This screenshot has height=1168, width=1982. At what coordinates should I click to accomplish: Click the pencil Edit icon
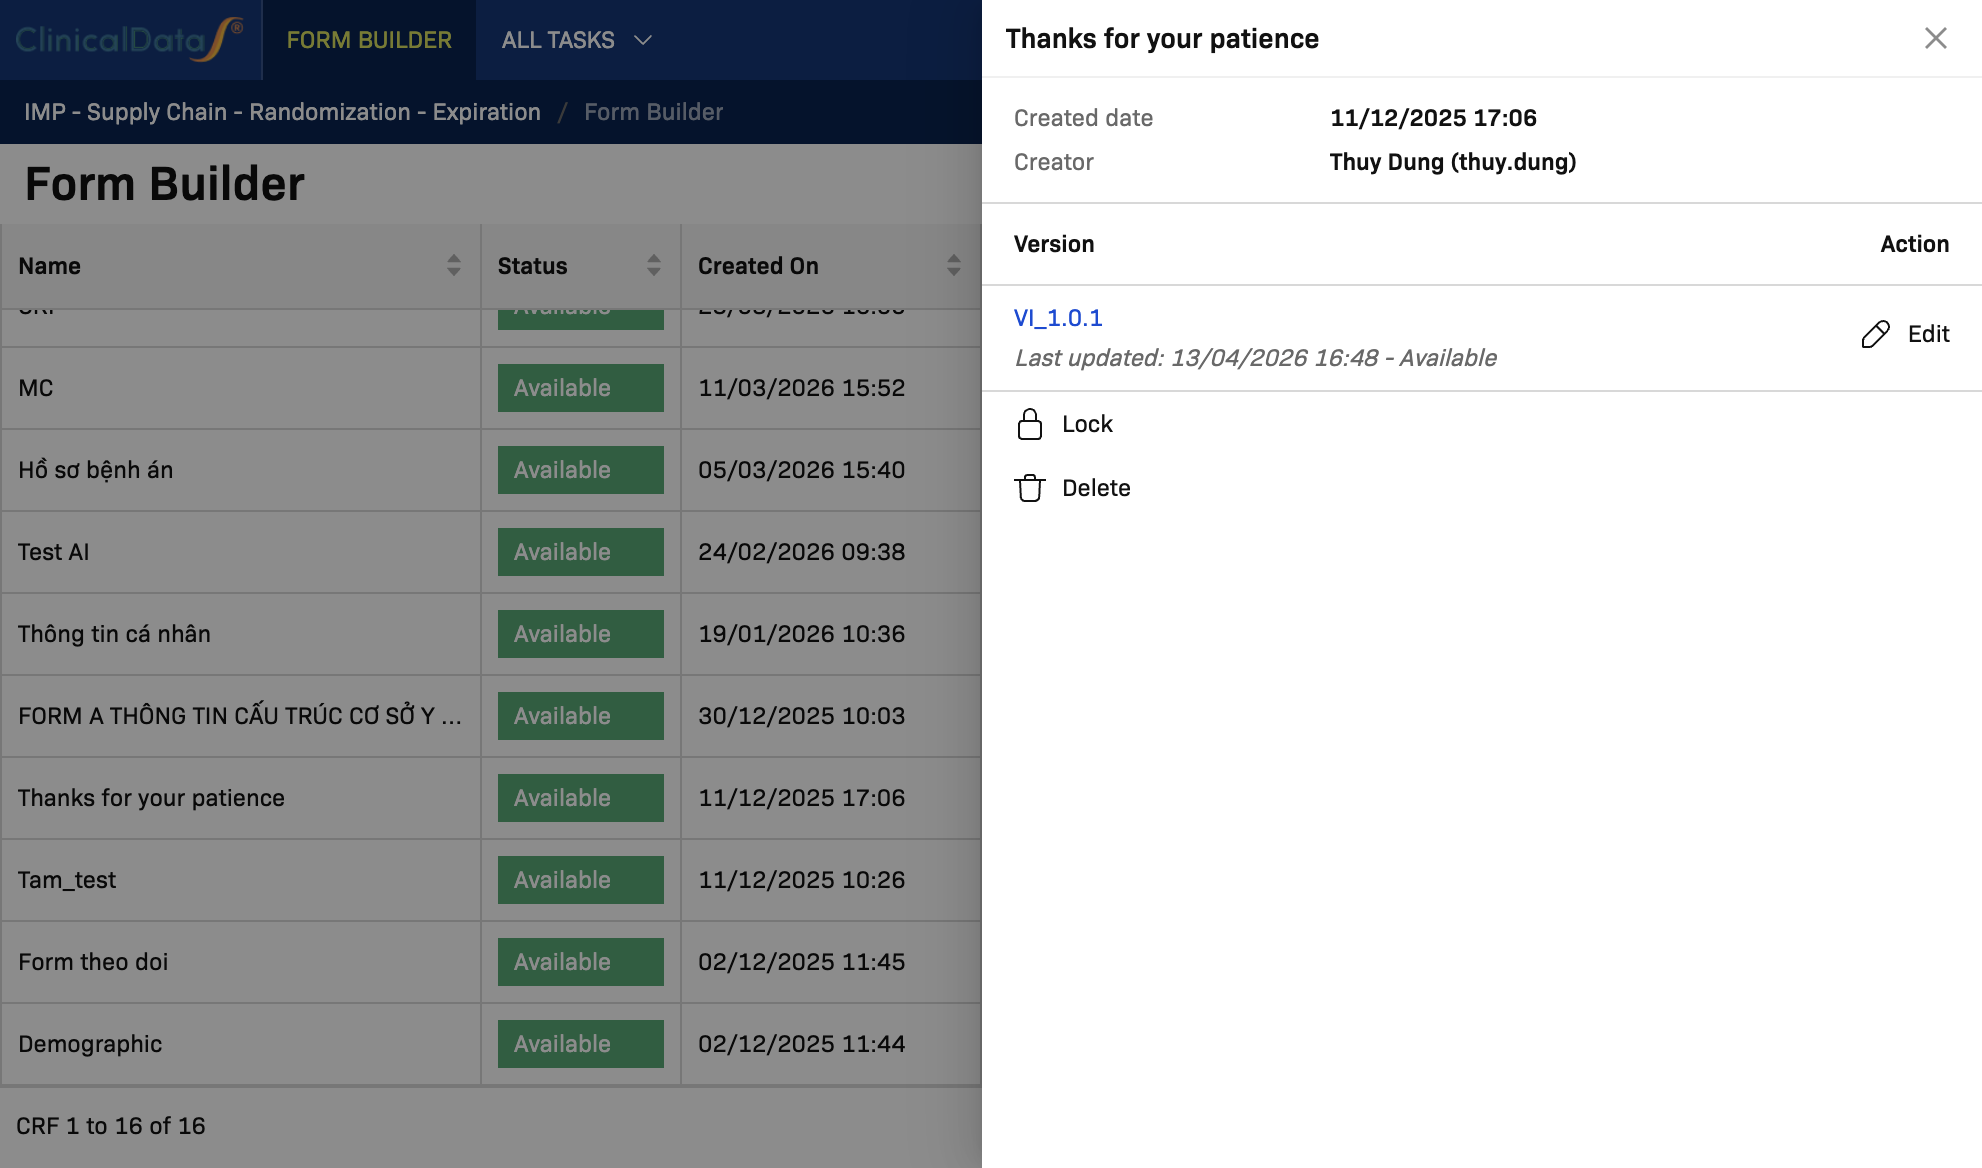1875,334
